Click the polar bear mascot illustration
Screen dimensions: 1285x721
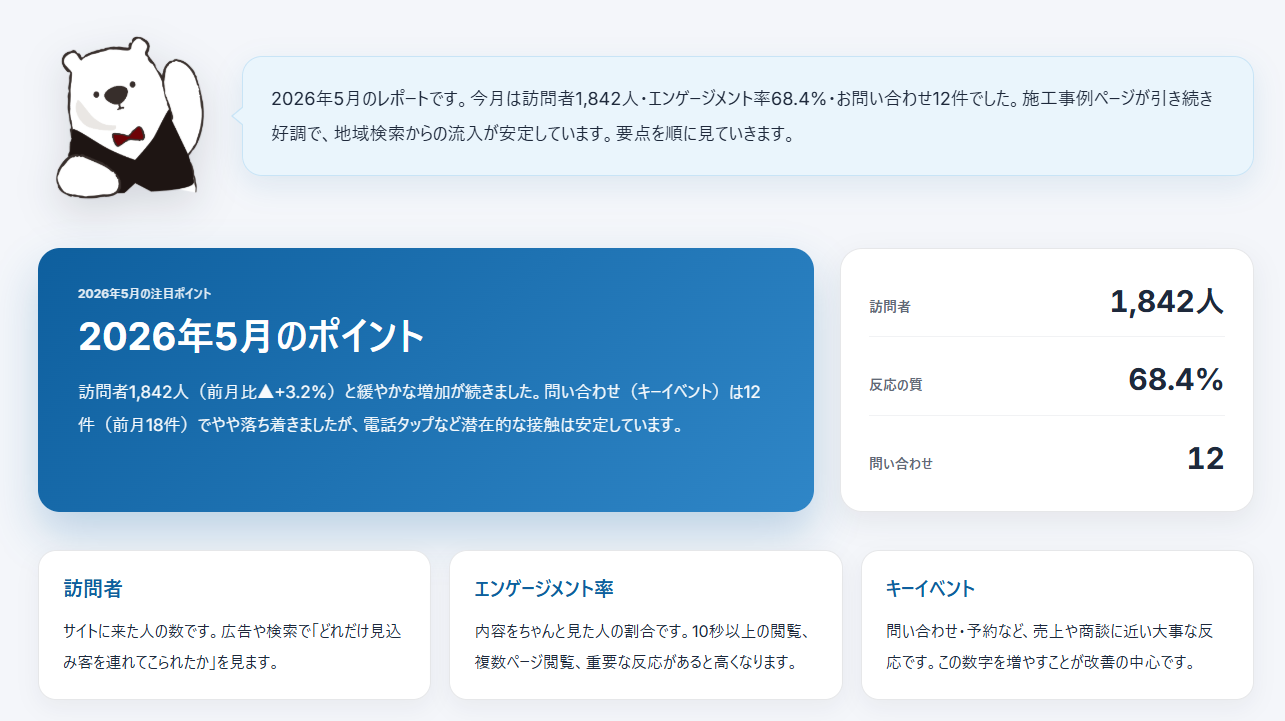pos(130,116)
